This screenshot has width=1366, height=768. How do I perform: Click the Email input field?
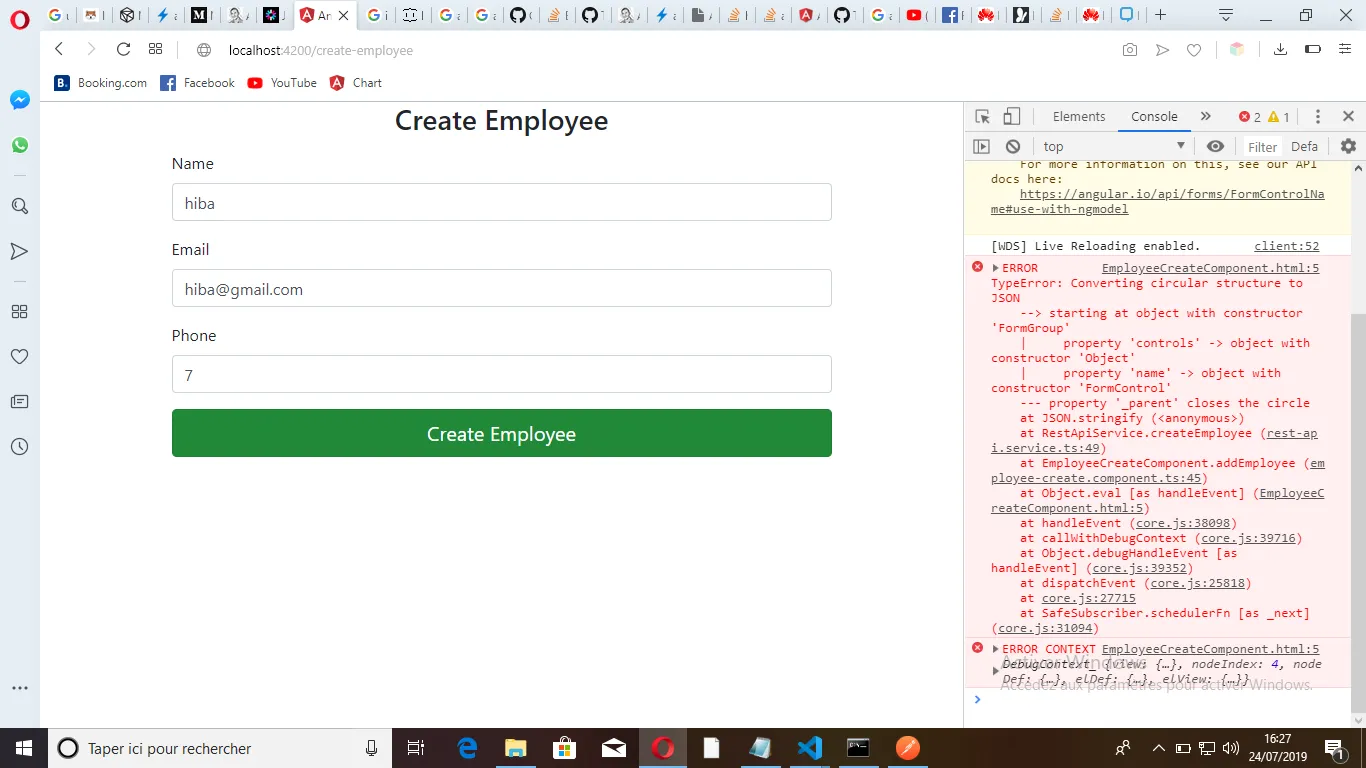[502, 288]
